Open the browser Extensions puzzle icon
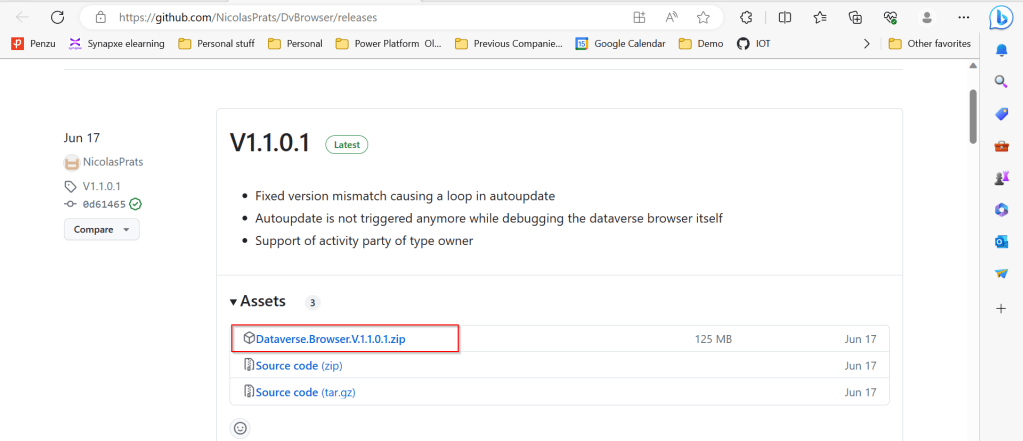 [x=746, y=17]
